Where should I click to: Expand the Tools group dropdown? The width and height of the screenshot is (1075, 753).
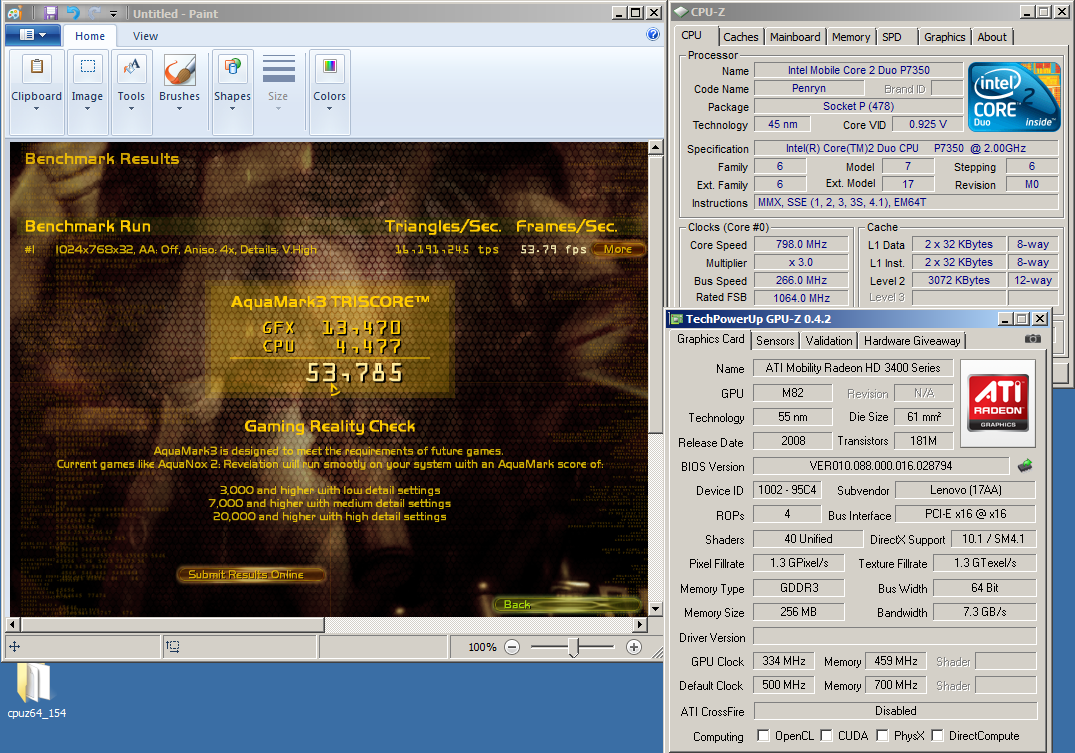[131, 108]
